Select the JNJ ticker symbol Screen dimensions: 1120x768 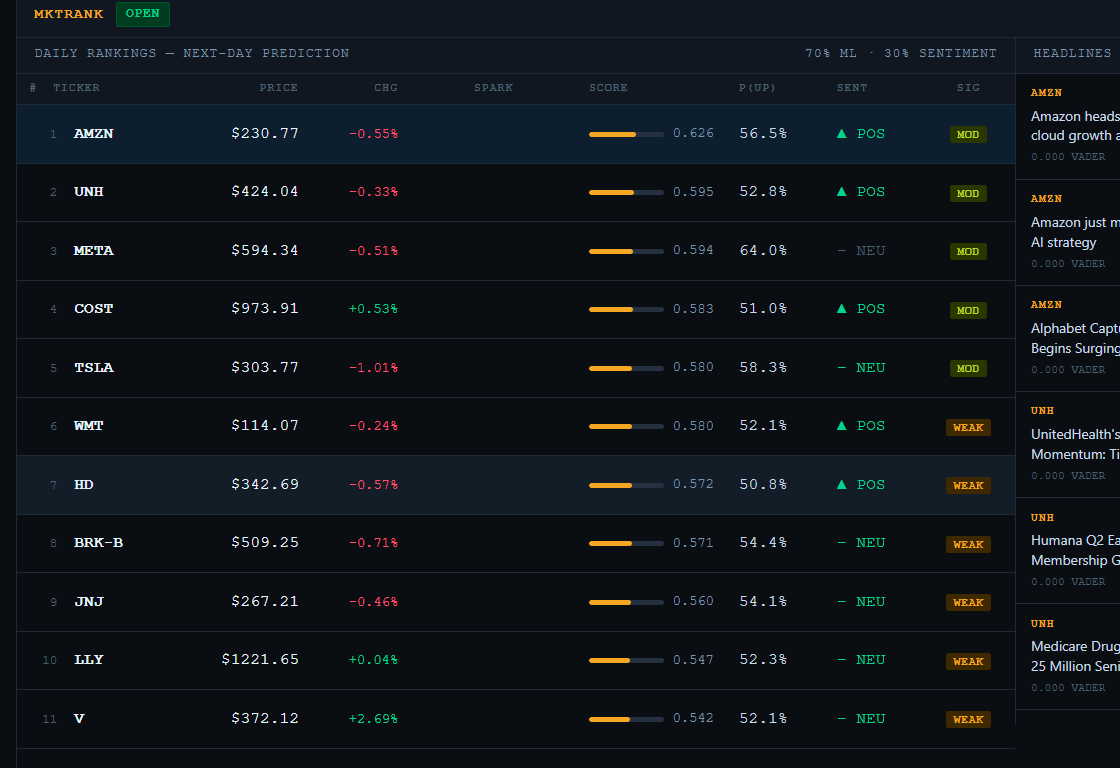[x=89, y=602]
